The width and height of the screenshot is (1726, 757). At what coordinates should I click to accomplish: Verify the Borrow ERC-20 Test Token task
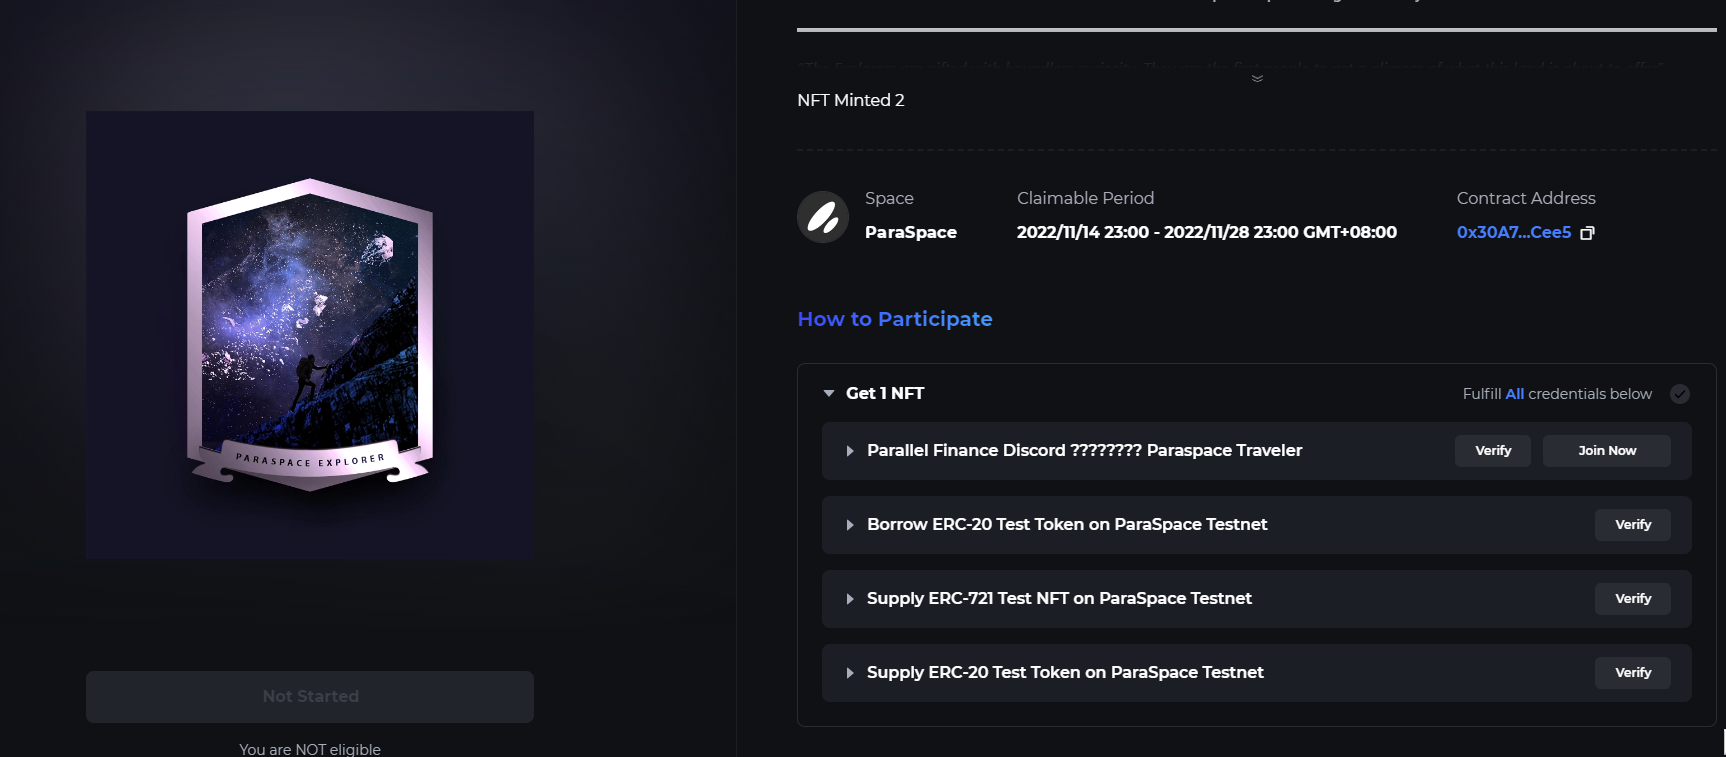click(x=1632, y=525)
